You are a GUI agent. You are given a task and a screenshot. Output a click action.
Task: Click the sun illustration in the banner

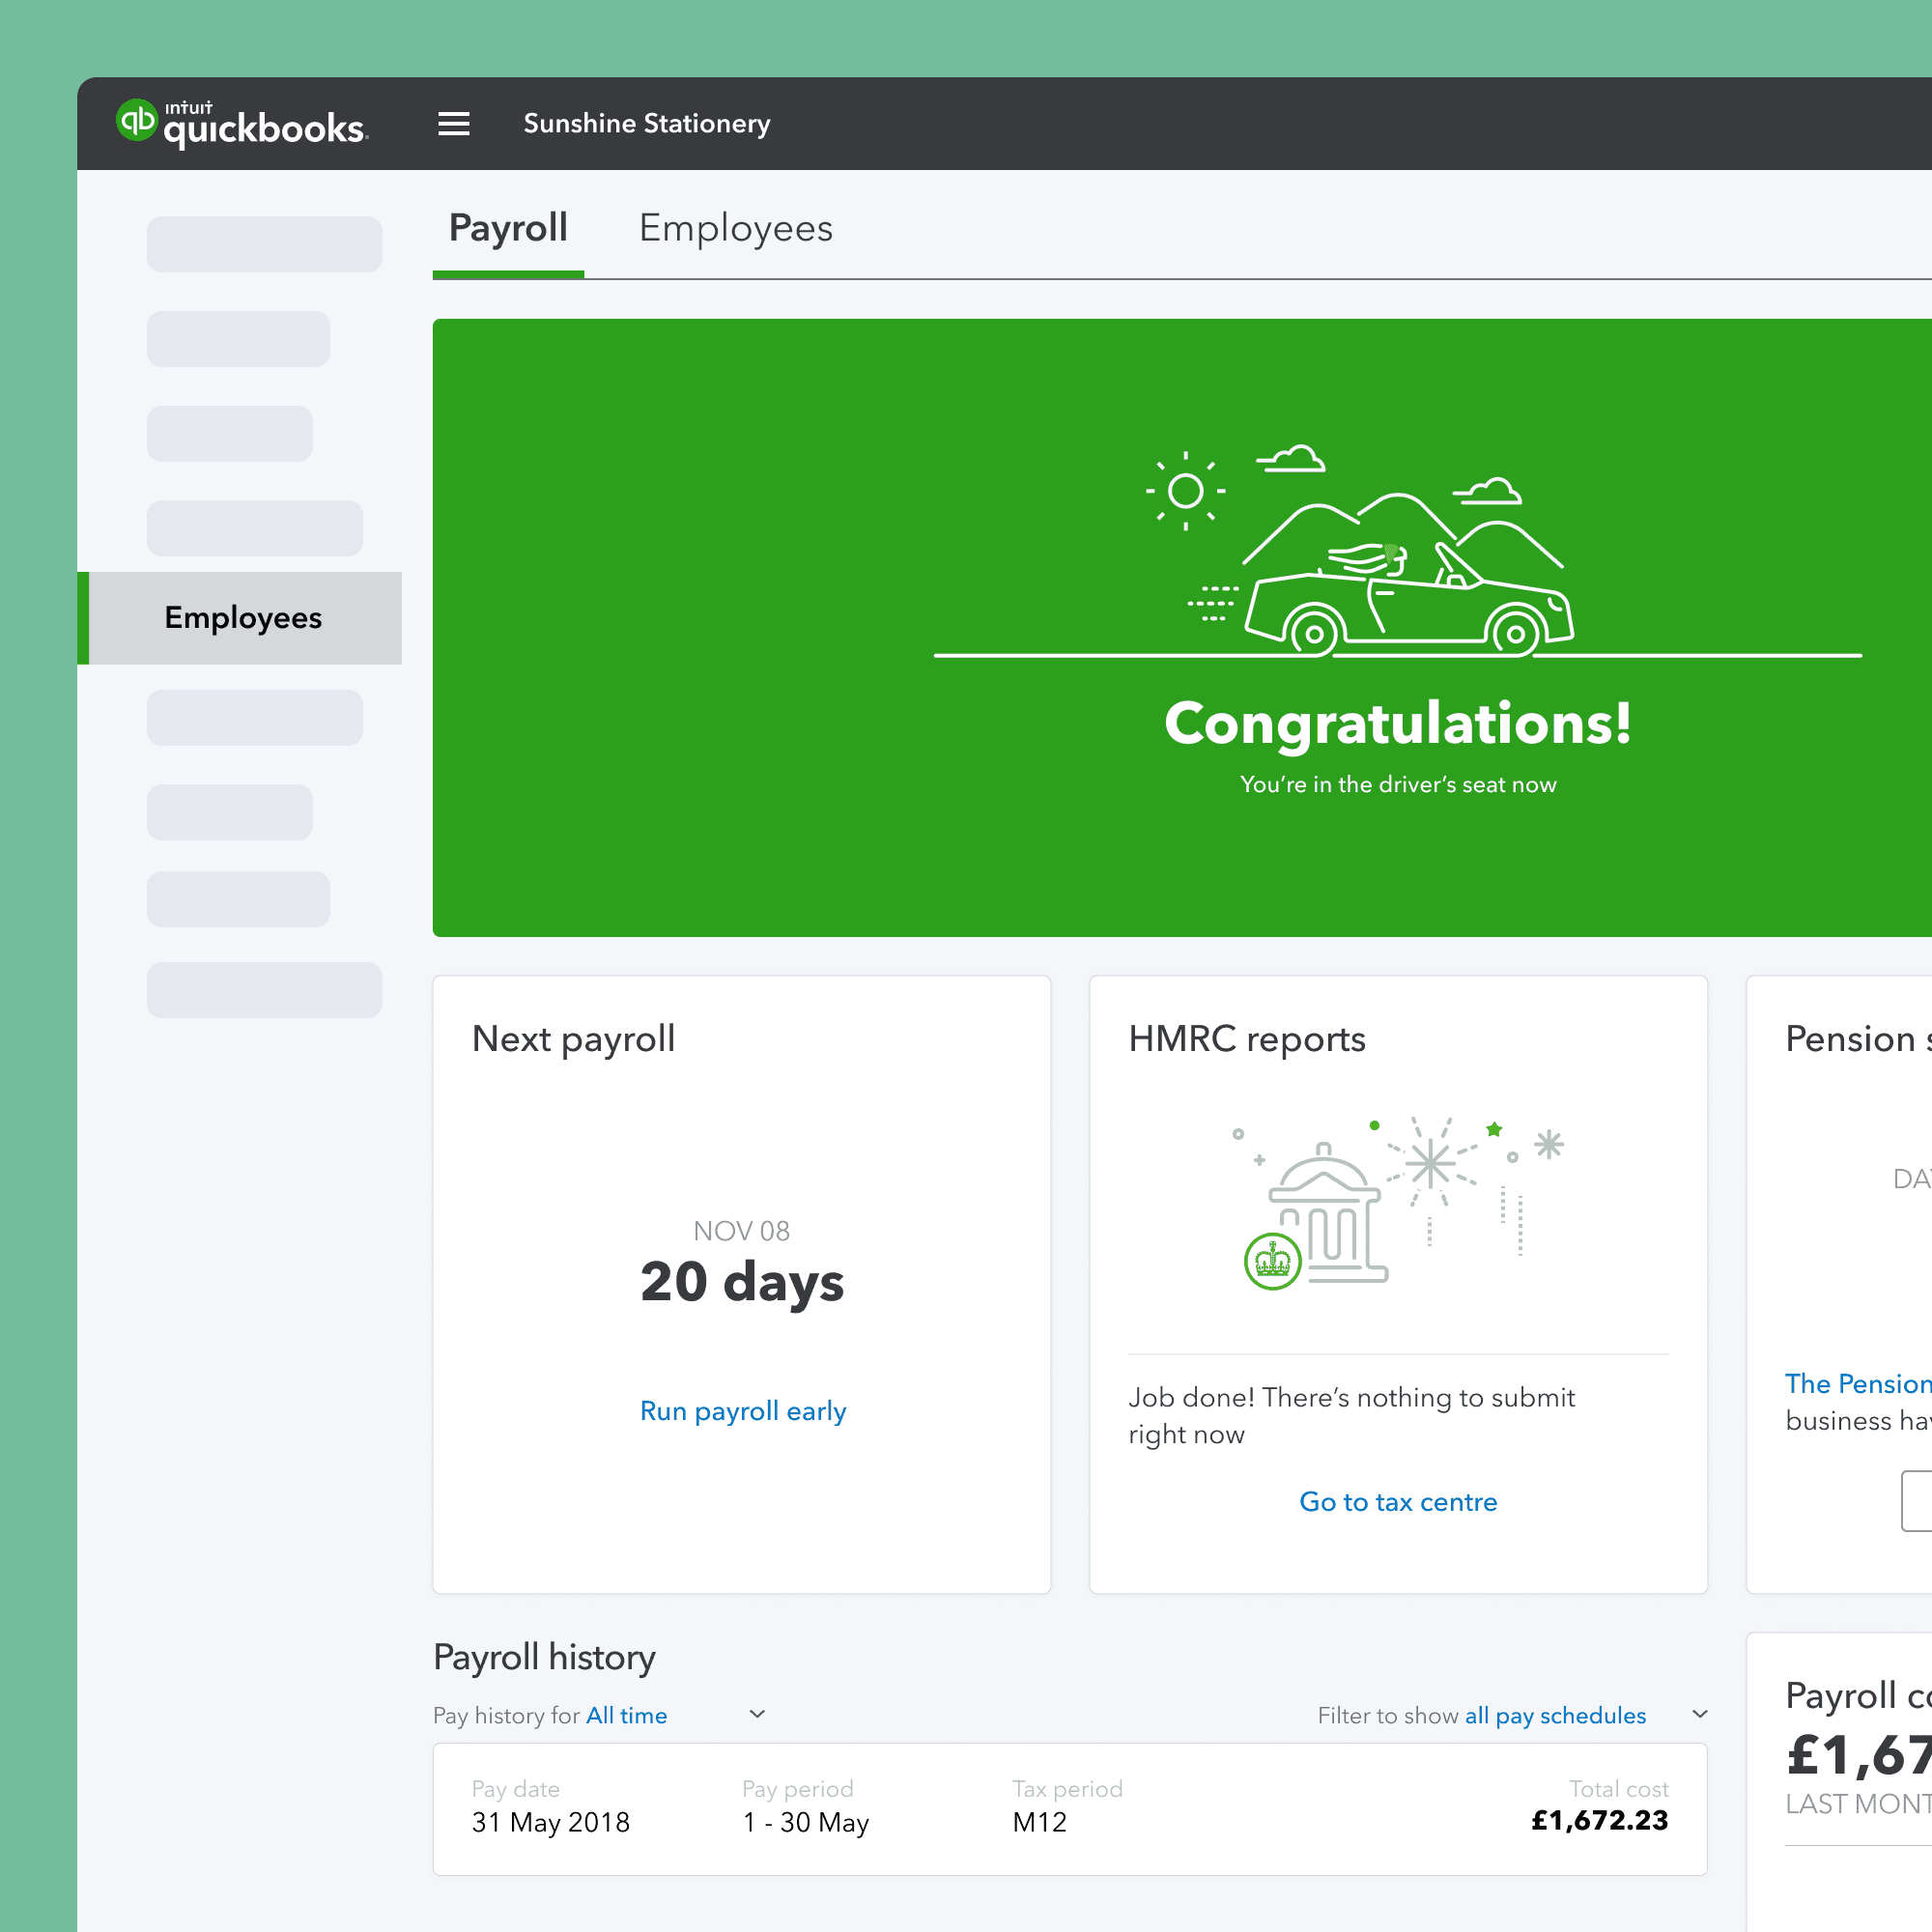coord(1185,491)
